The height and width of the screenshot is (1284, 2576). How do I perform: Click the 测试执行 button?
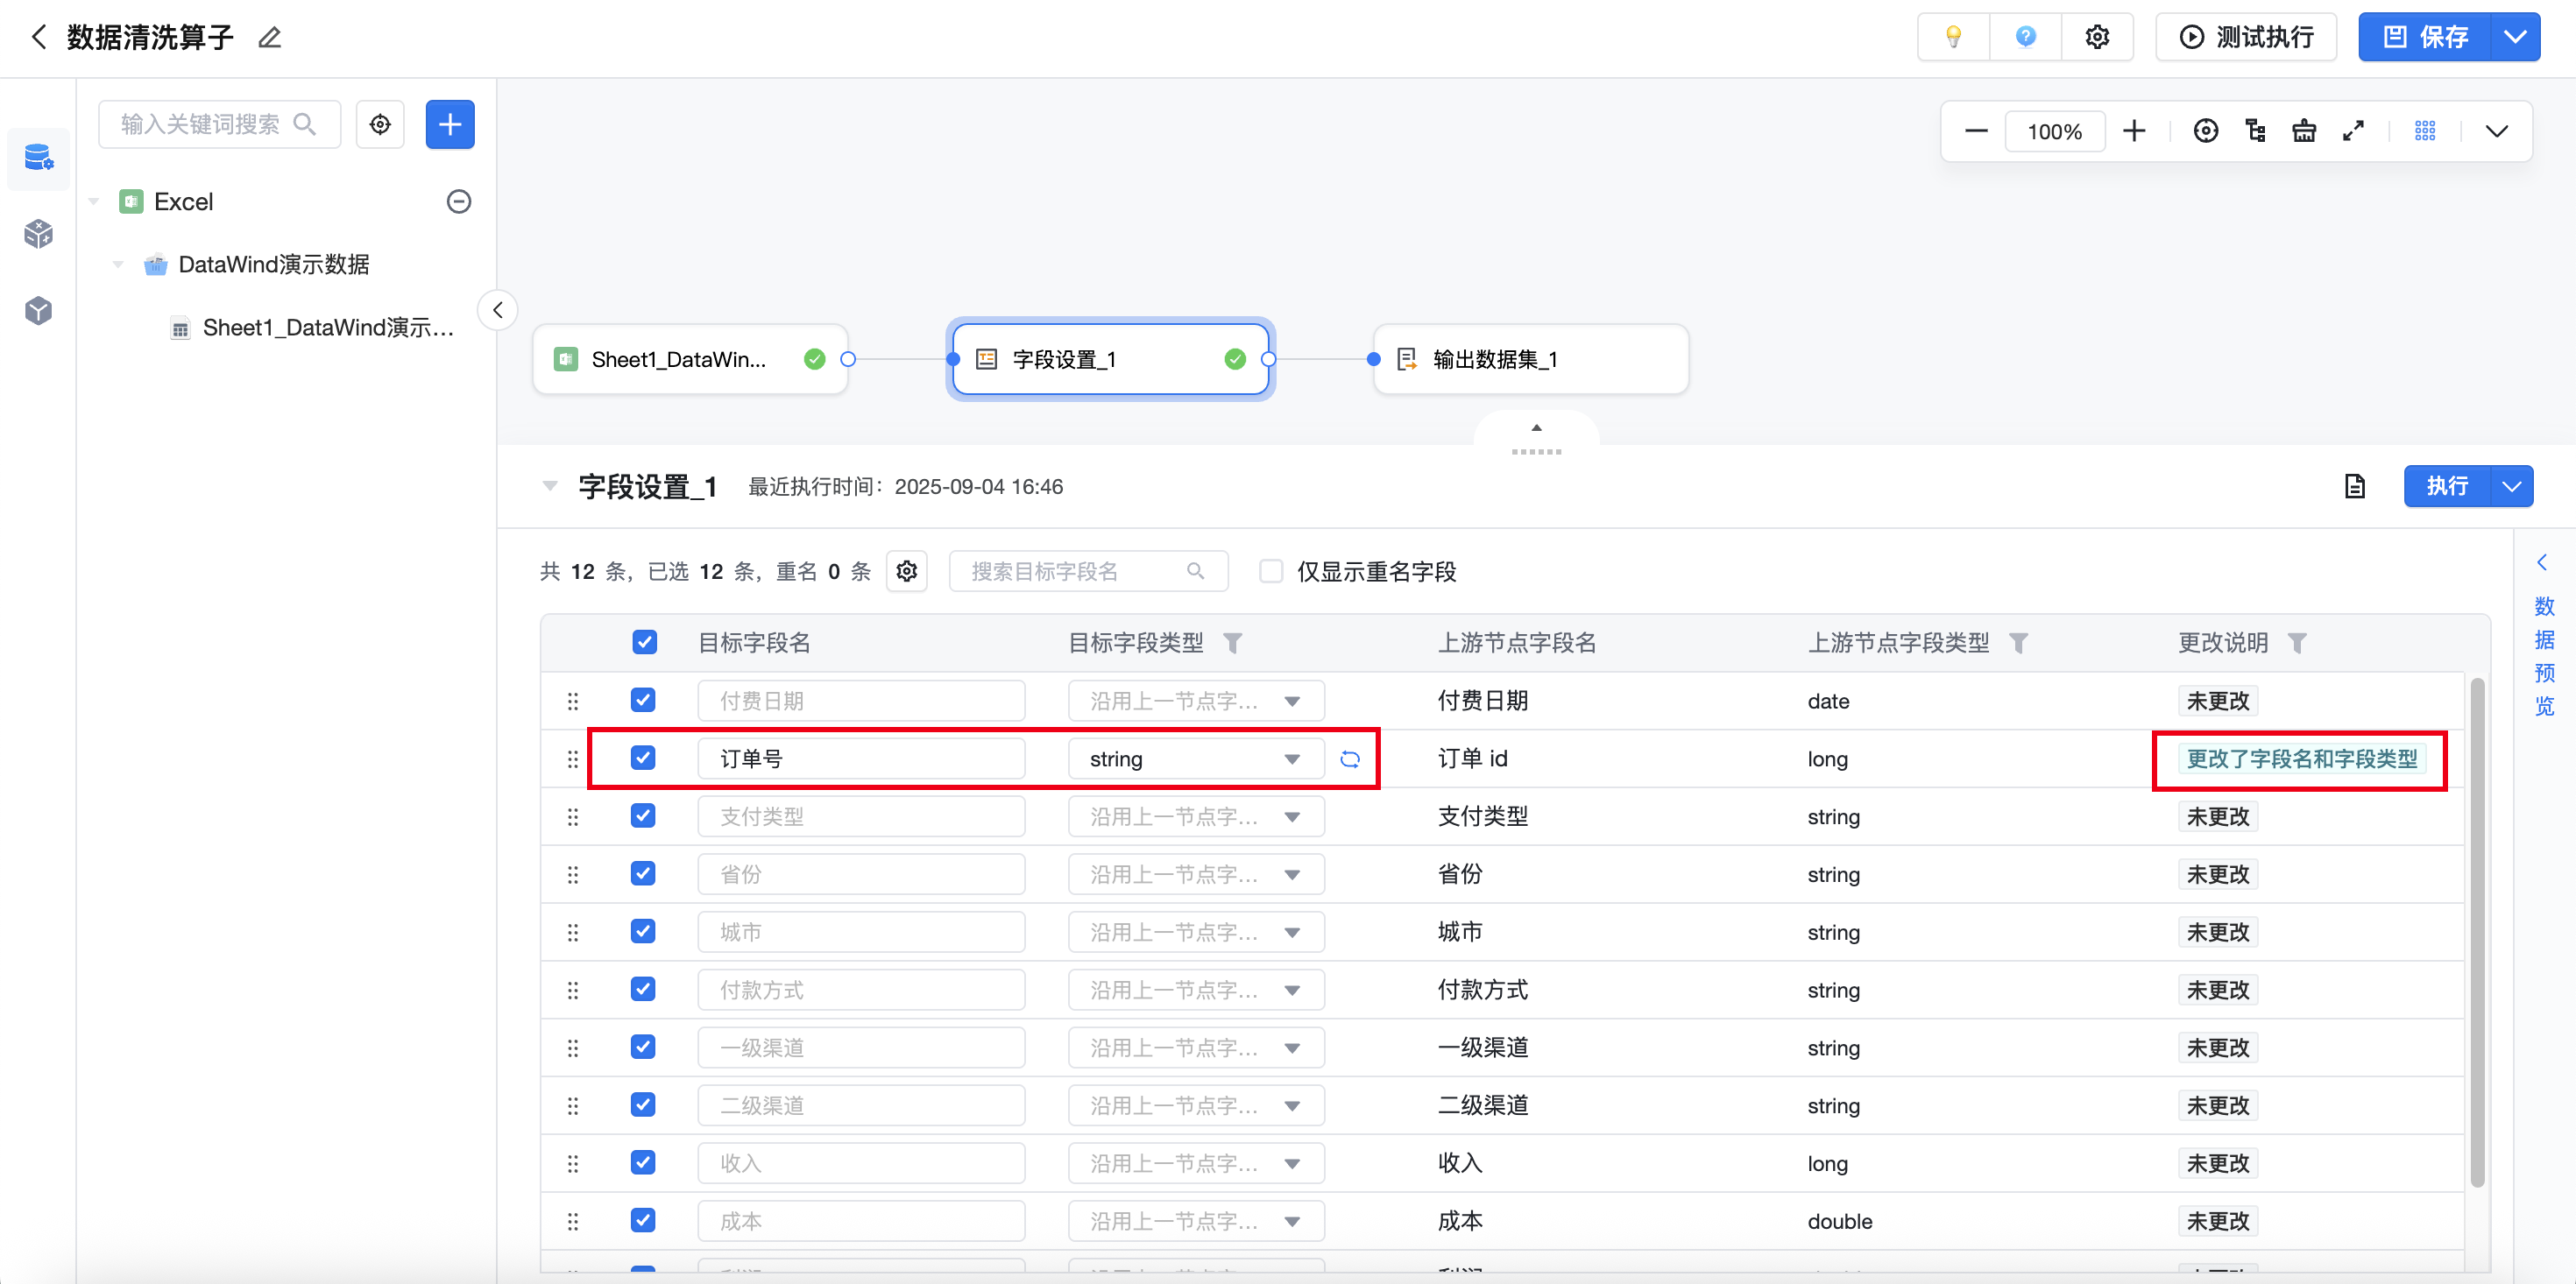(2246, 37)
